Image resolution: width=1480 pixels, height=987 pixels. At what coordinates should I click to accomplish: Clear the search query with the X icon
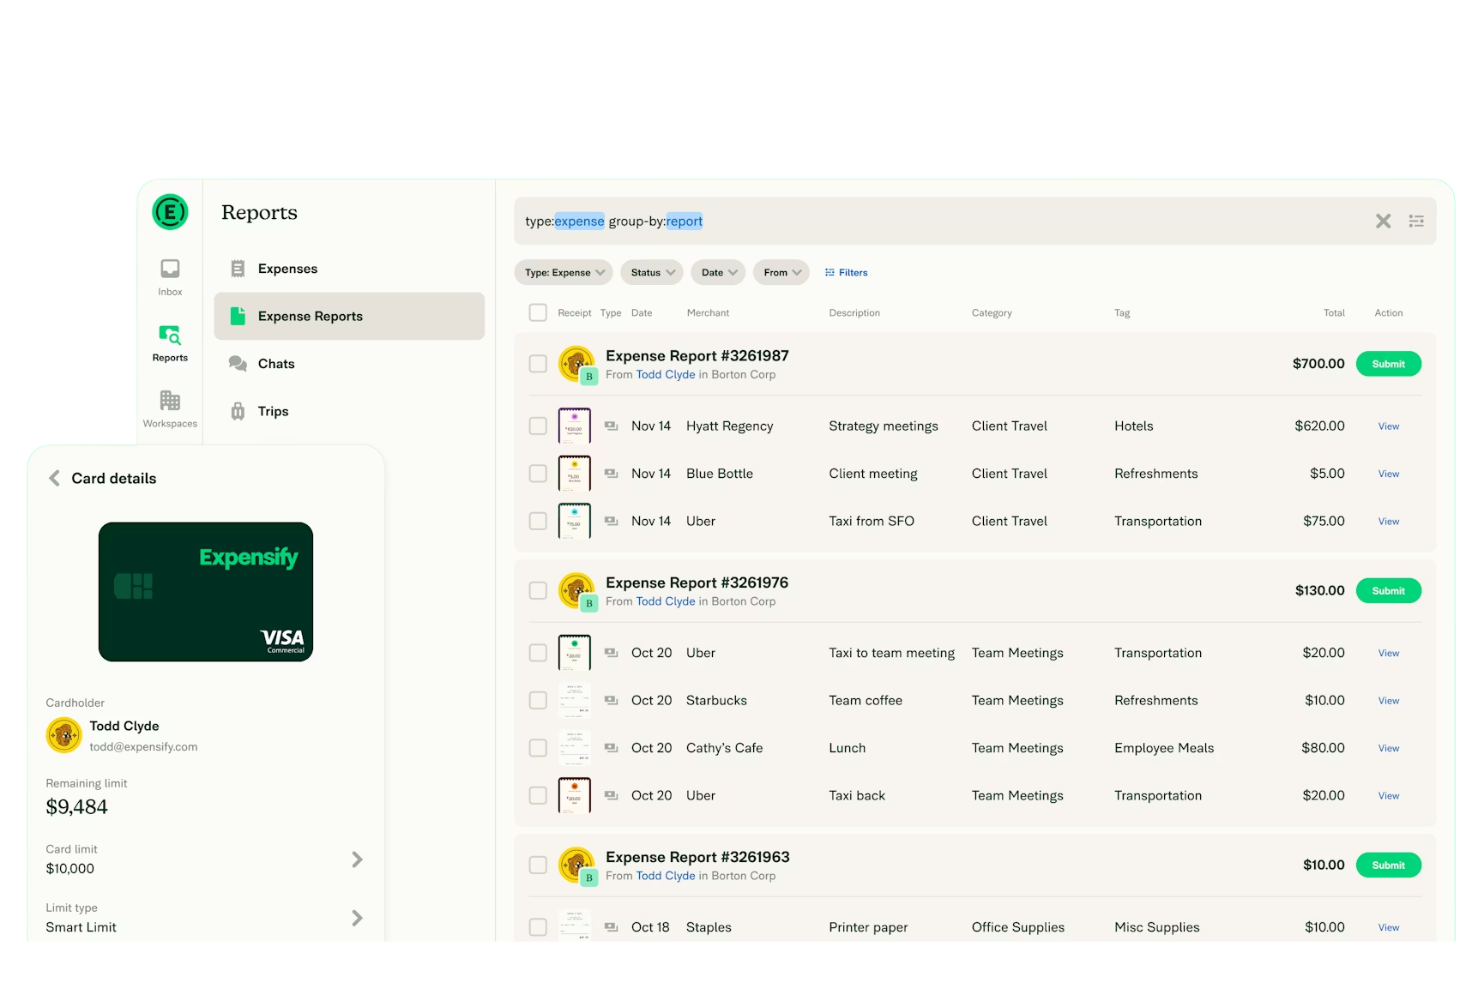coord(1383,221)
